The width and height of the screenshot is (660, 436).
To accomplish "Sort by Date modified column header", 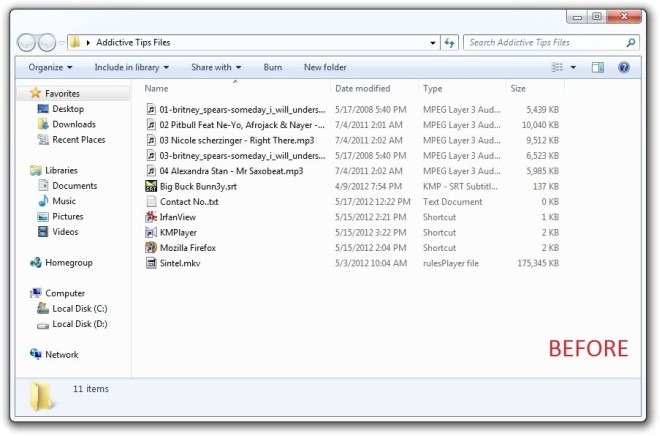I will pos(362,89).
